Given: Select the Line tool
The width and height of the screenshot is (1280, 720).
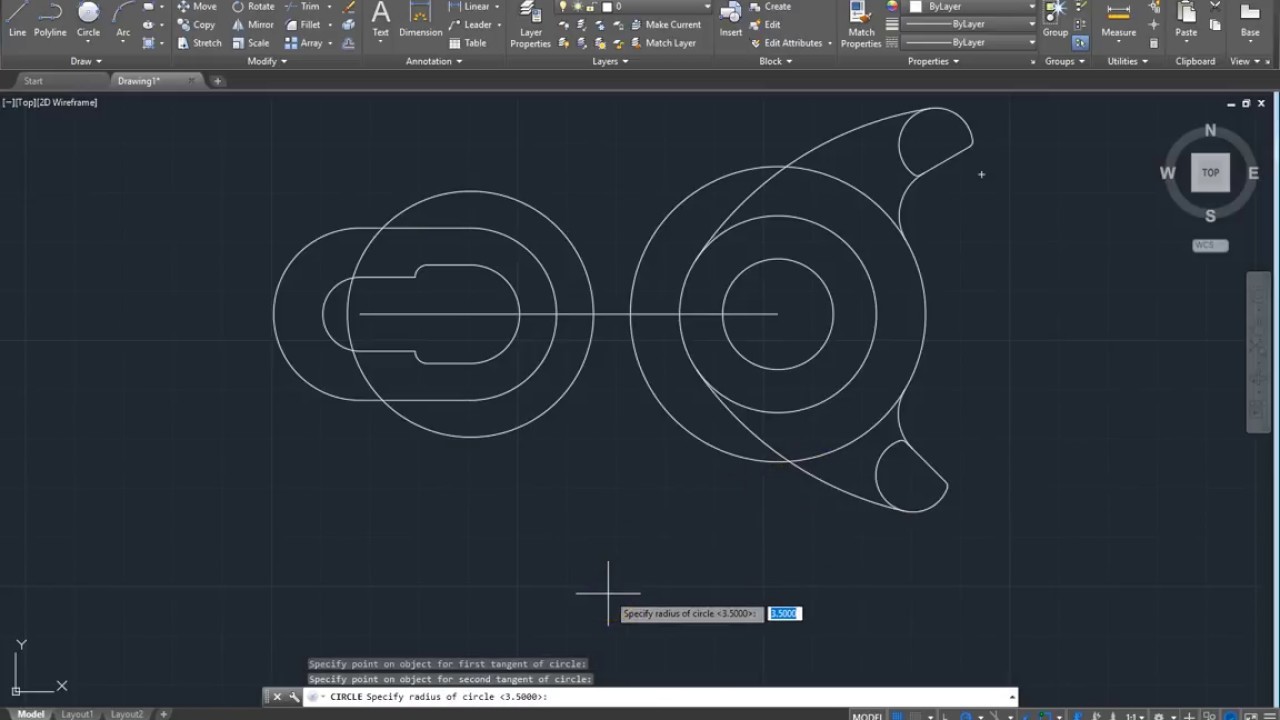Looking at the screenshot, I should pyautogui.click(x=17, y=19).
